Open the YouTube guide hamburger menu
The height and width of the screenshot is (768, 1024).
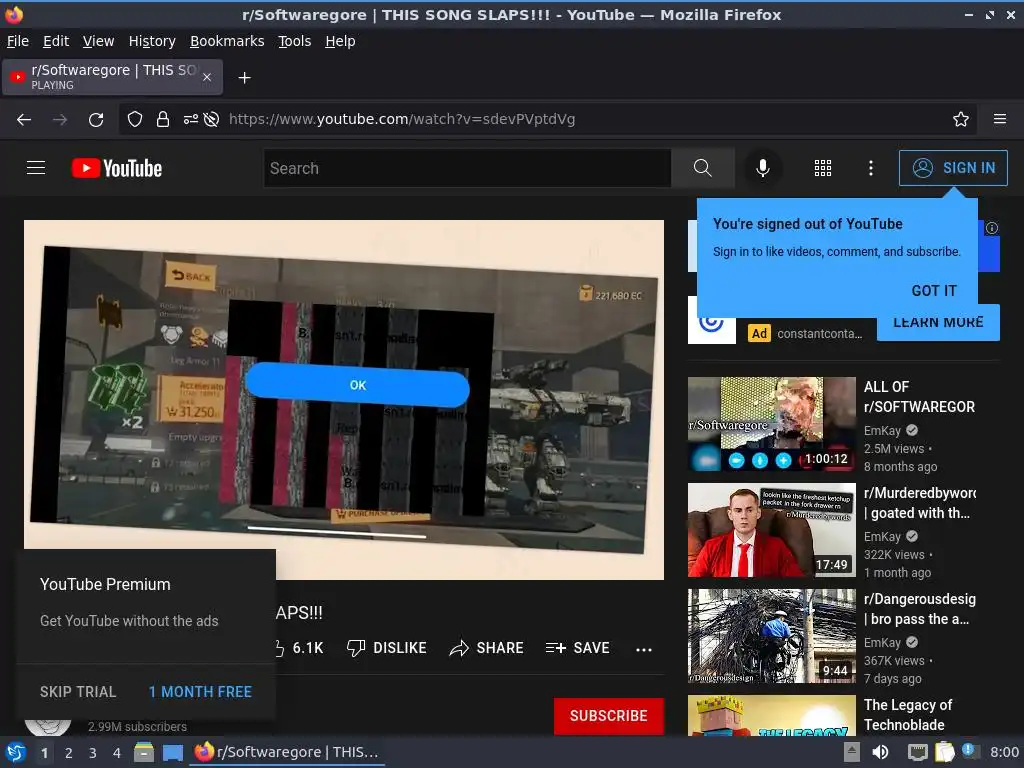pos(36,168)
